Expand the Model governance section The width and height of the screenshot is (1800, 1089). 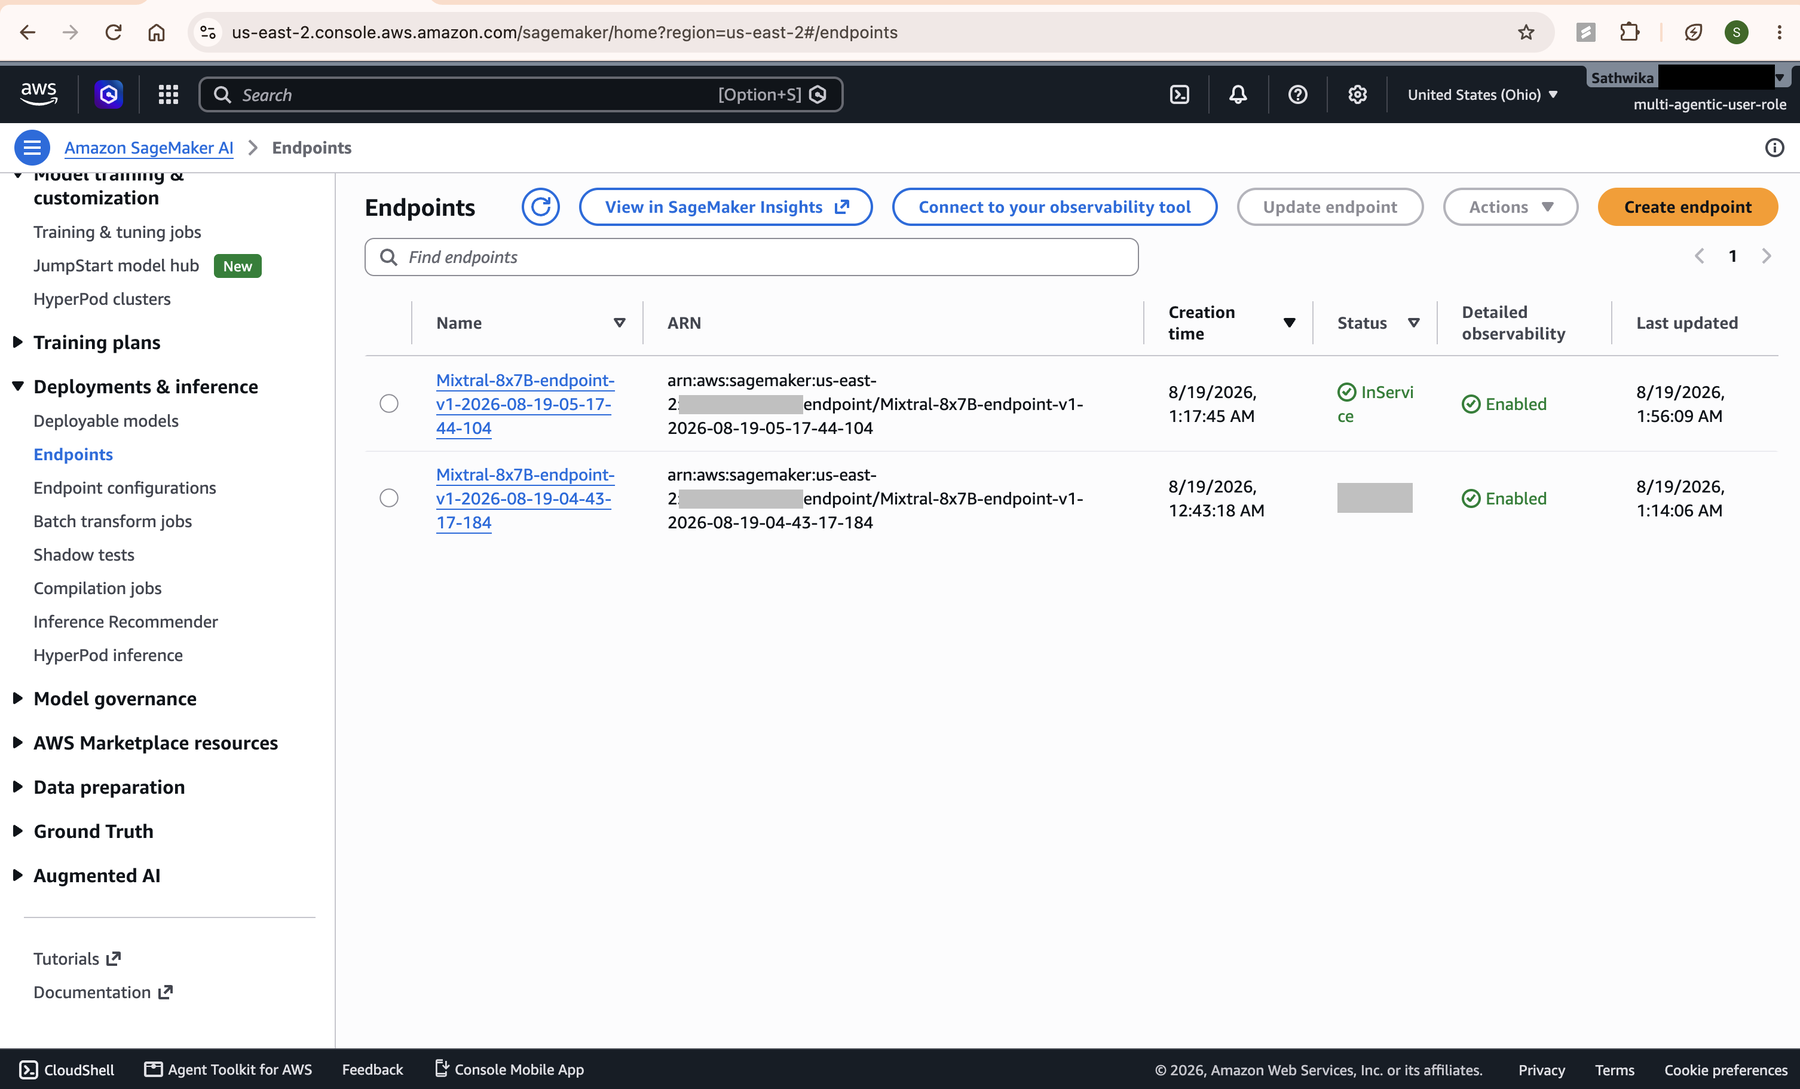click(x=18, y=698)
